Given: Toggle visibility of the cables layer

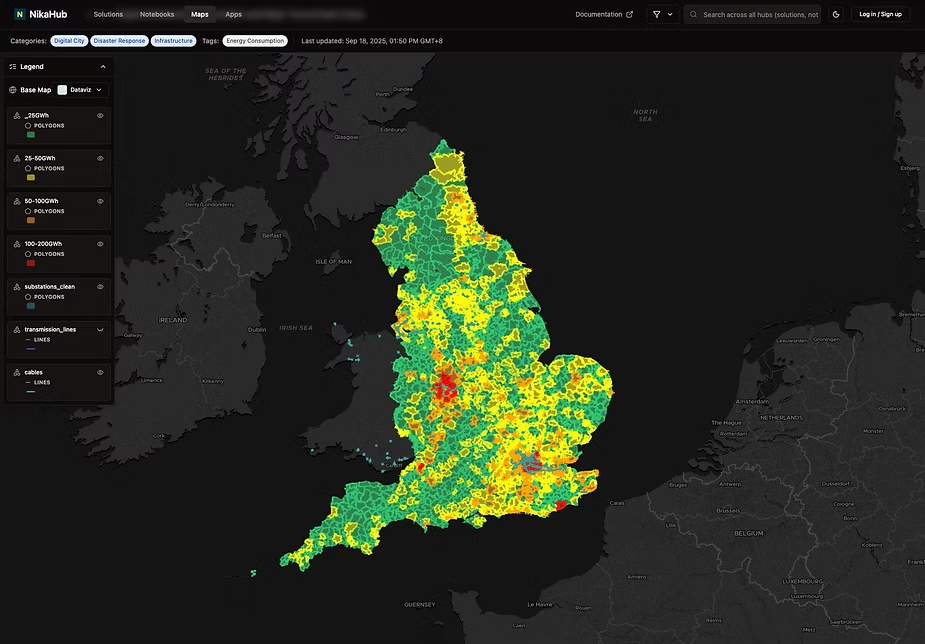Looking at the screenshot, I should (x=100, y=373).
